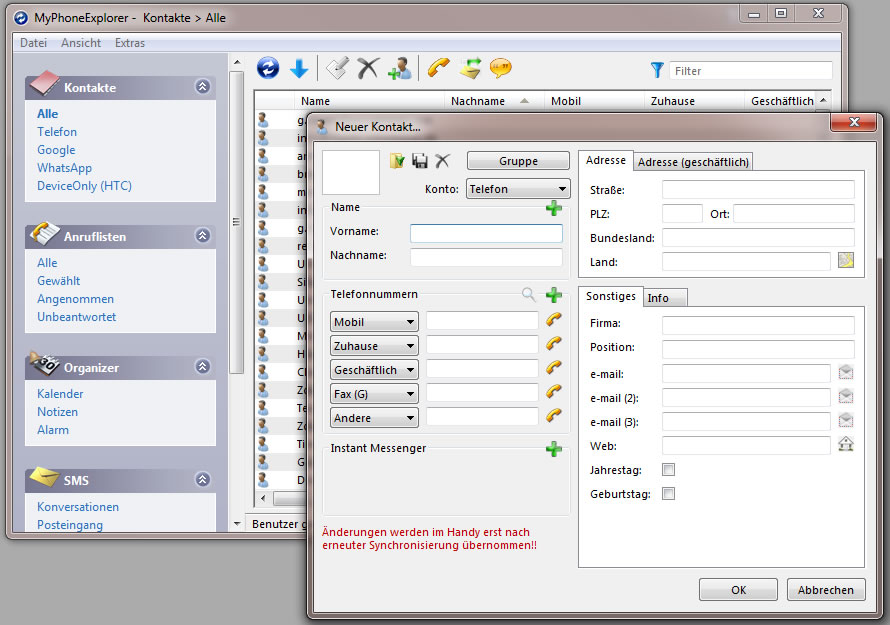This screenshot has width=890, height=625.
Task: Open the Info tab
Action: (658, 298)
